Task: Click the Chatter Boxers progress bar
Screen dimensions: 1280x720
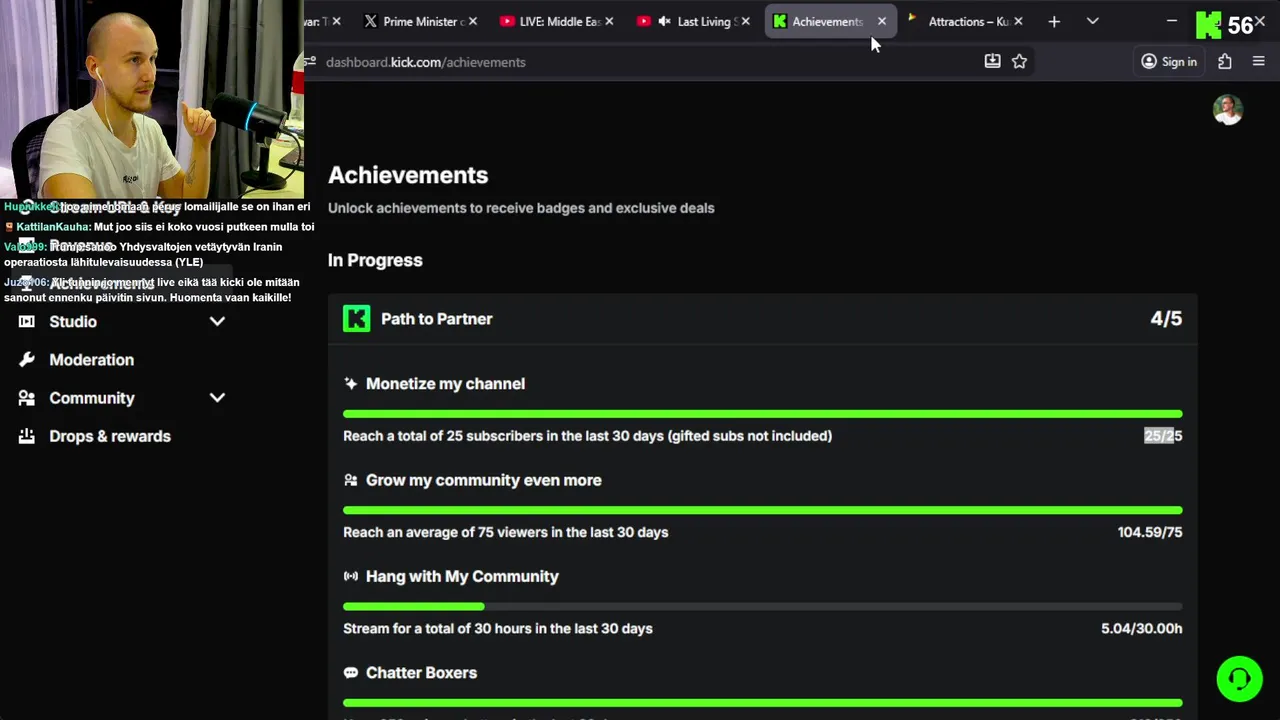Action: (762, 703)
